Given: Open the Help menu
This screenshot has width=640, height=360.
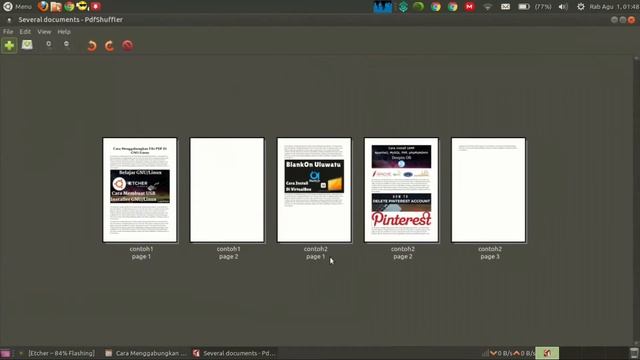Looking at the screenshot, I should 64,31.
